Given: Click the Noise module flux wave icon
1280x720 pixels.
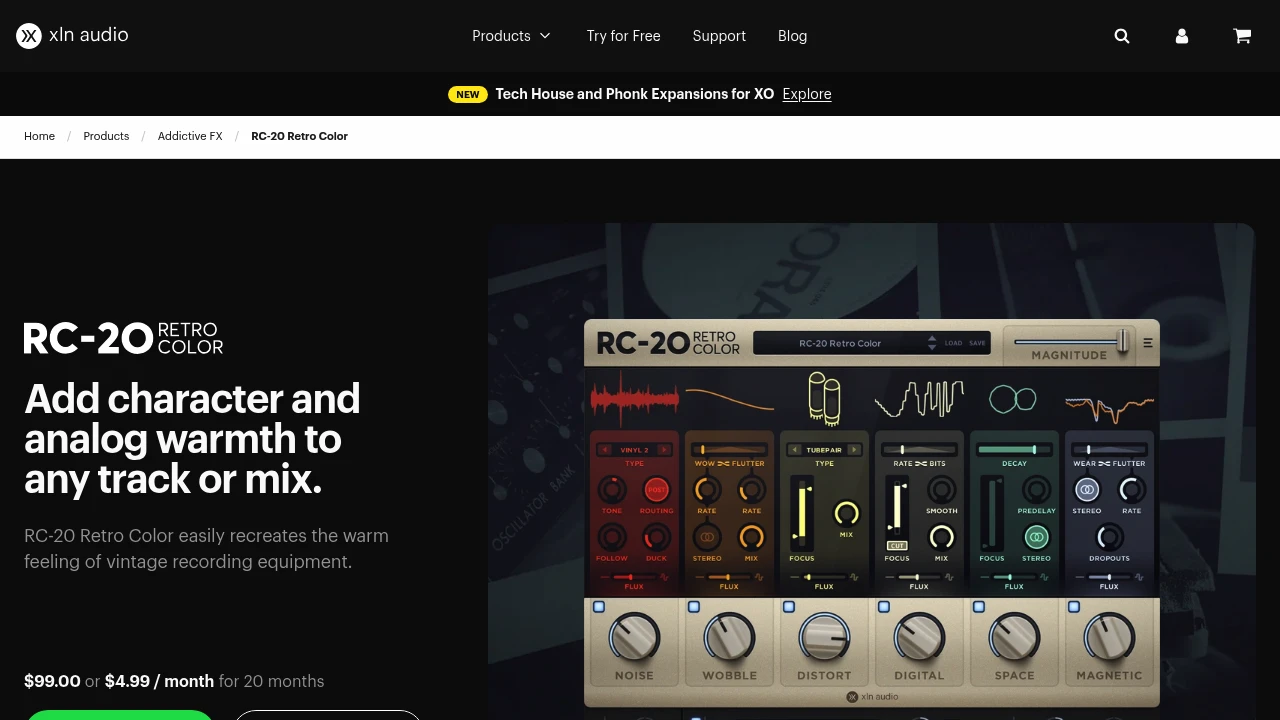Looking at the screenshot, I should click(664, 577).
